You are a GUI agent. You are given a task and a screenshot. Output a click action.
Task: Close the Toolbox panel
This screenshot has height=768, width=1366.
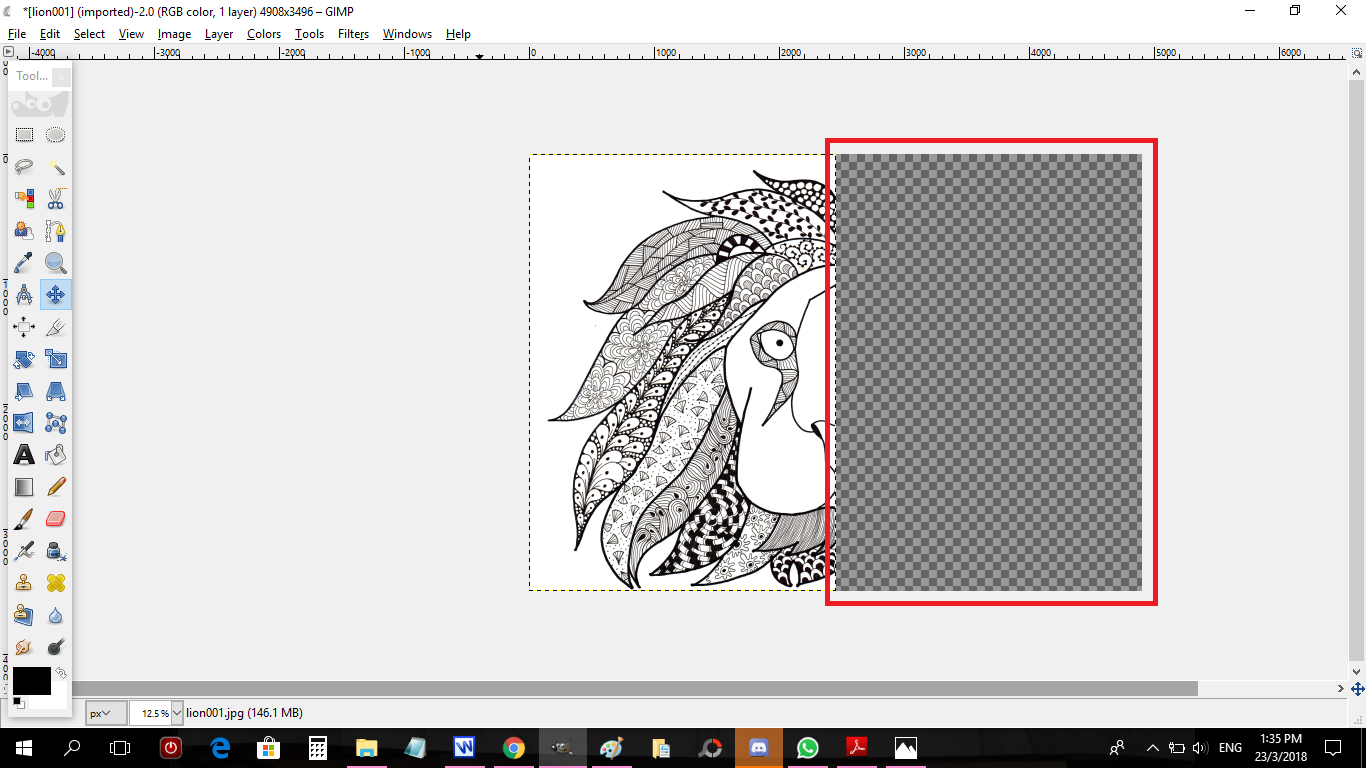tap(60, 76)
